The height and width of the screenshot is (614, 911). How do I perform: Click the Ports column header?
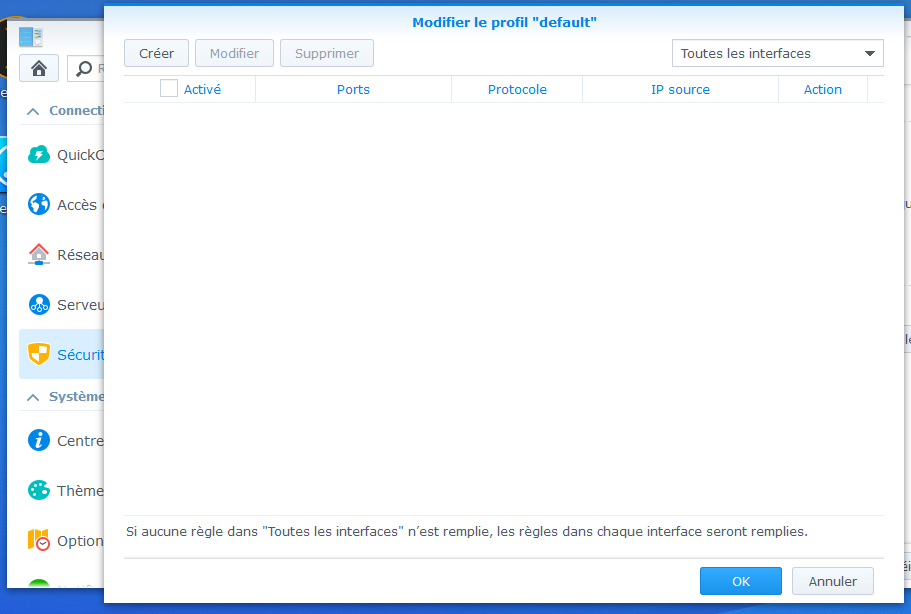353,89
